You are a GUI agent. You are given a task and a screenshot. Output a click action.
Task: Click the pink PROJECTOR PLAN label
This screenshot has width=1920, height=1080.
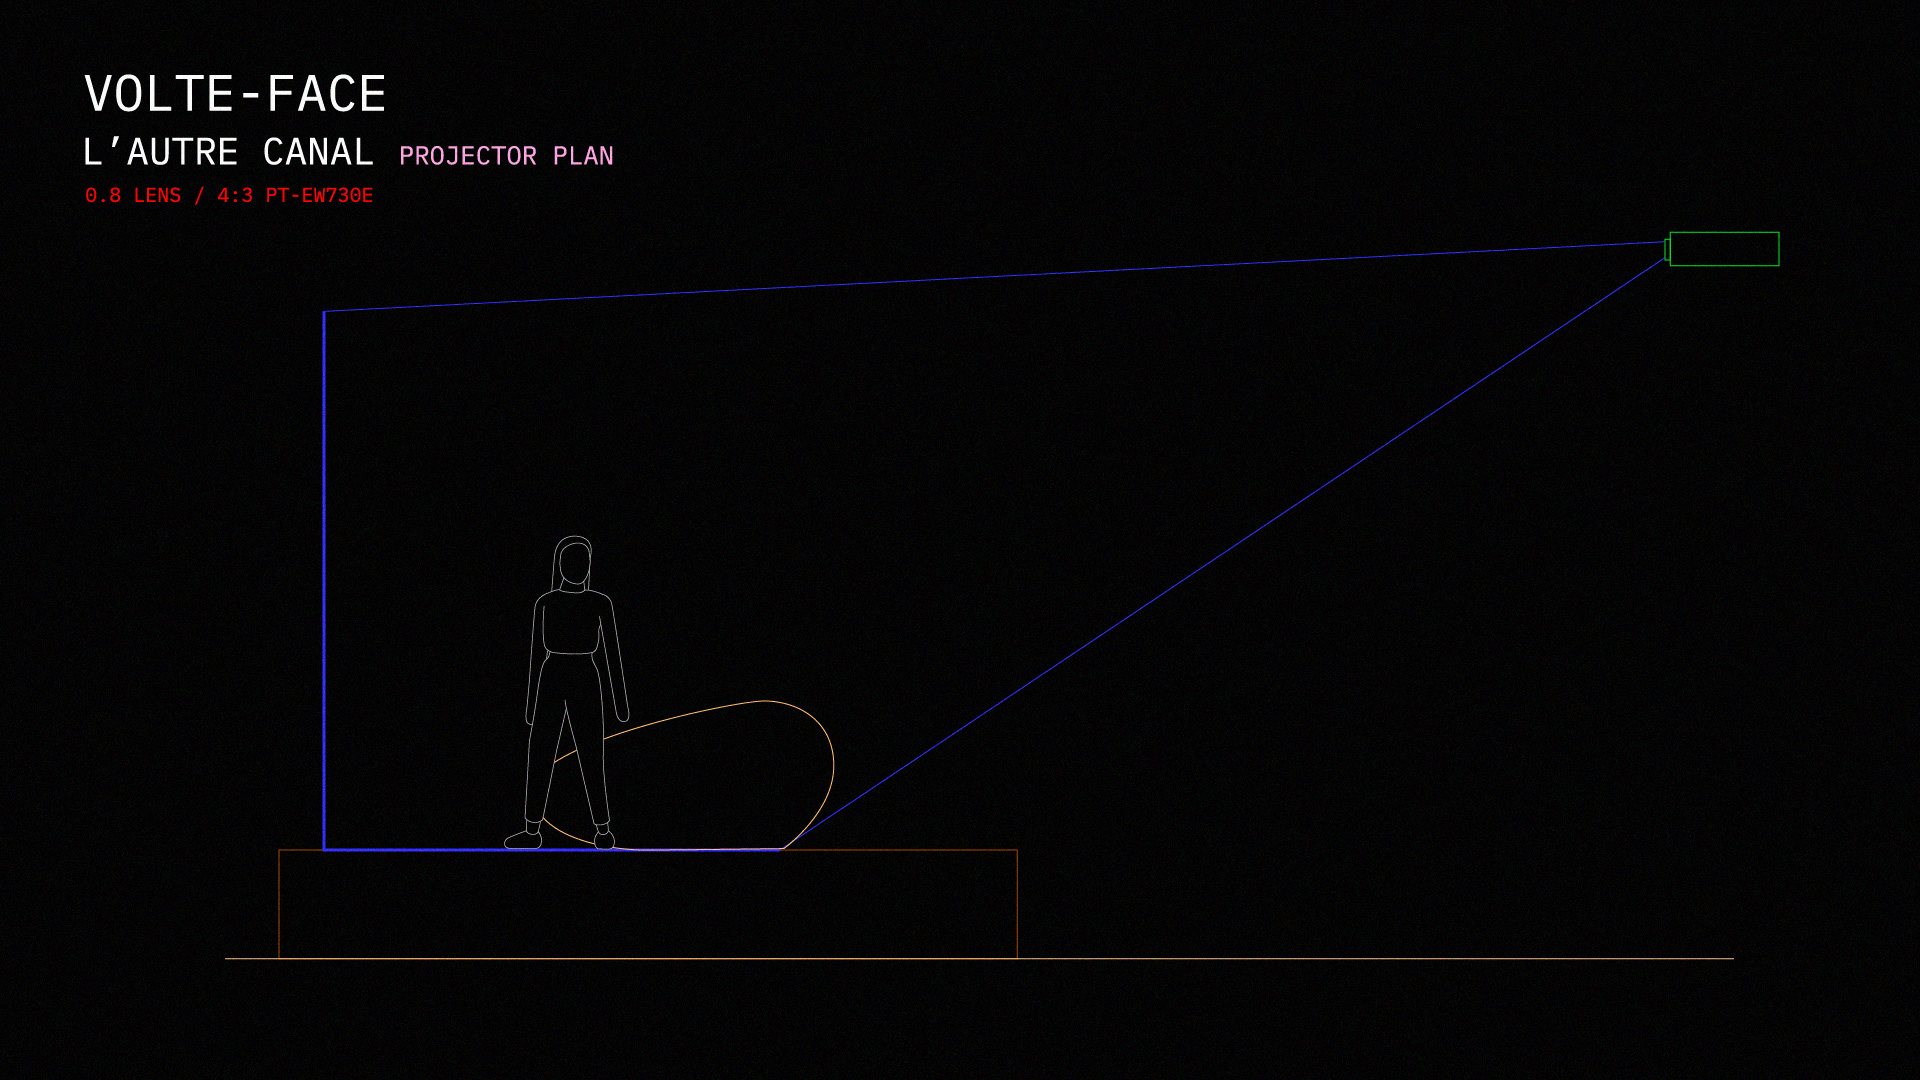(506, 156)
